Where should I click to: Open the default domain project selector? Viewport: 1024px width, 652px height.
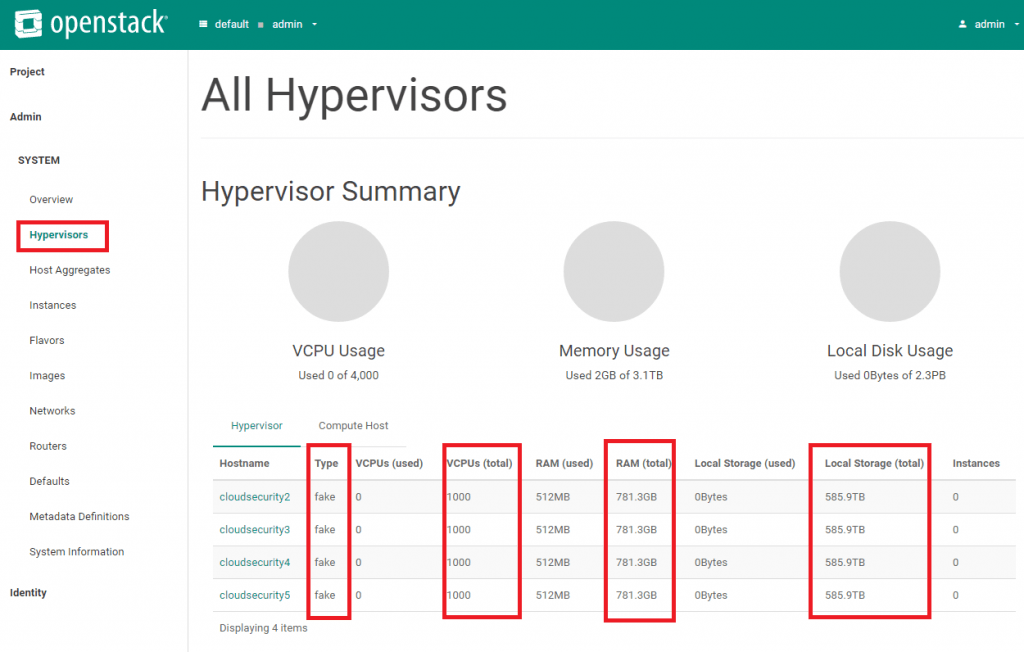pyautogui.click(x=258, y=24)
